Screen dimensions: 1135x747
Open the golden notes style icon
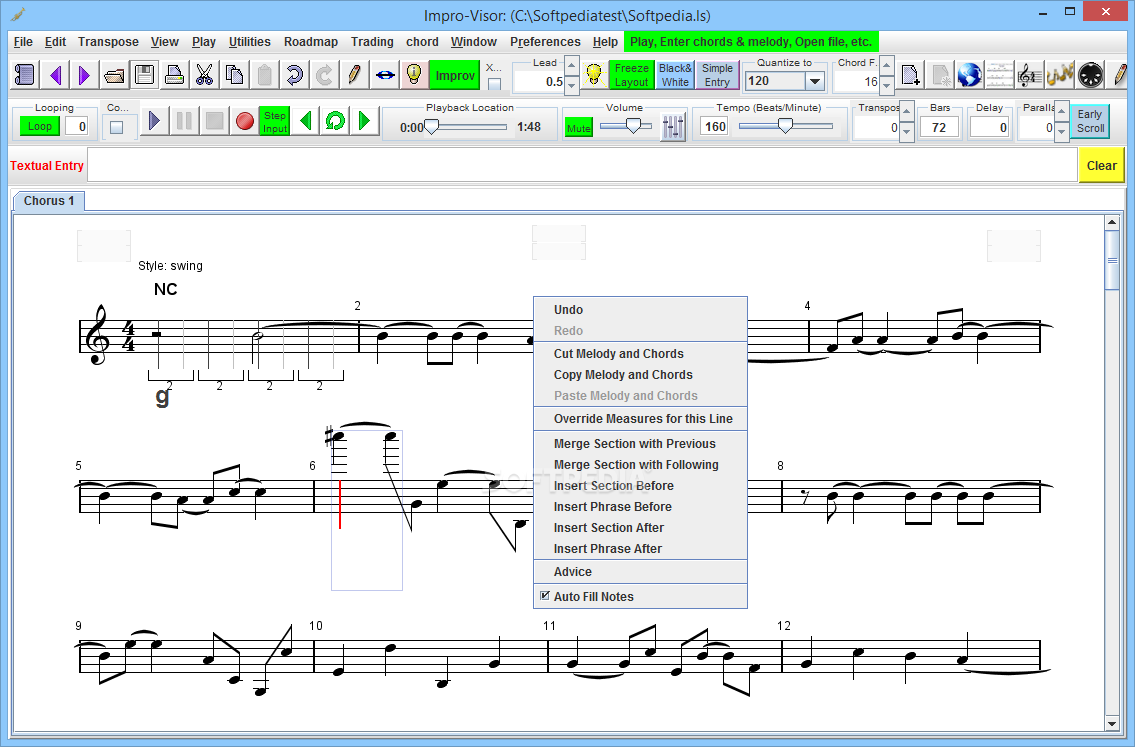(1060, 75)
